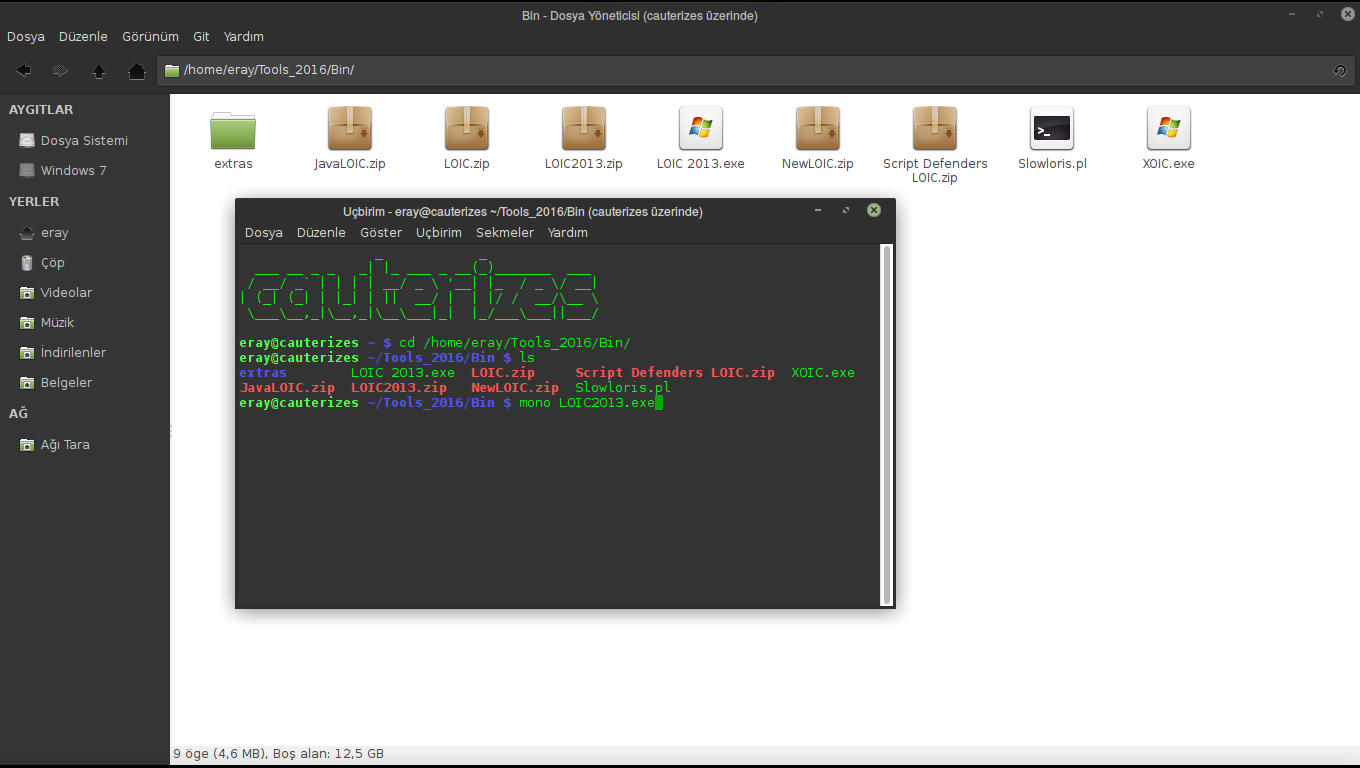The width and height of the screenshot is (1360, 768).
Task: Click the file manager's window title text
Action: [x=640, y=15]
